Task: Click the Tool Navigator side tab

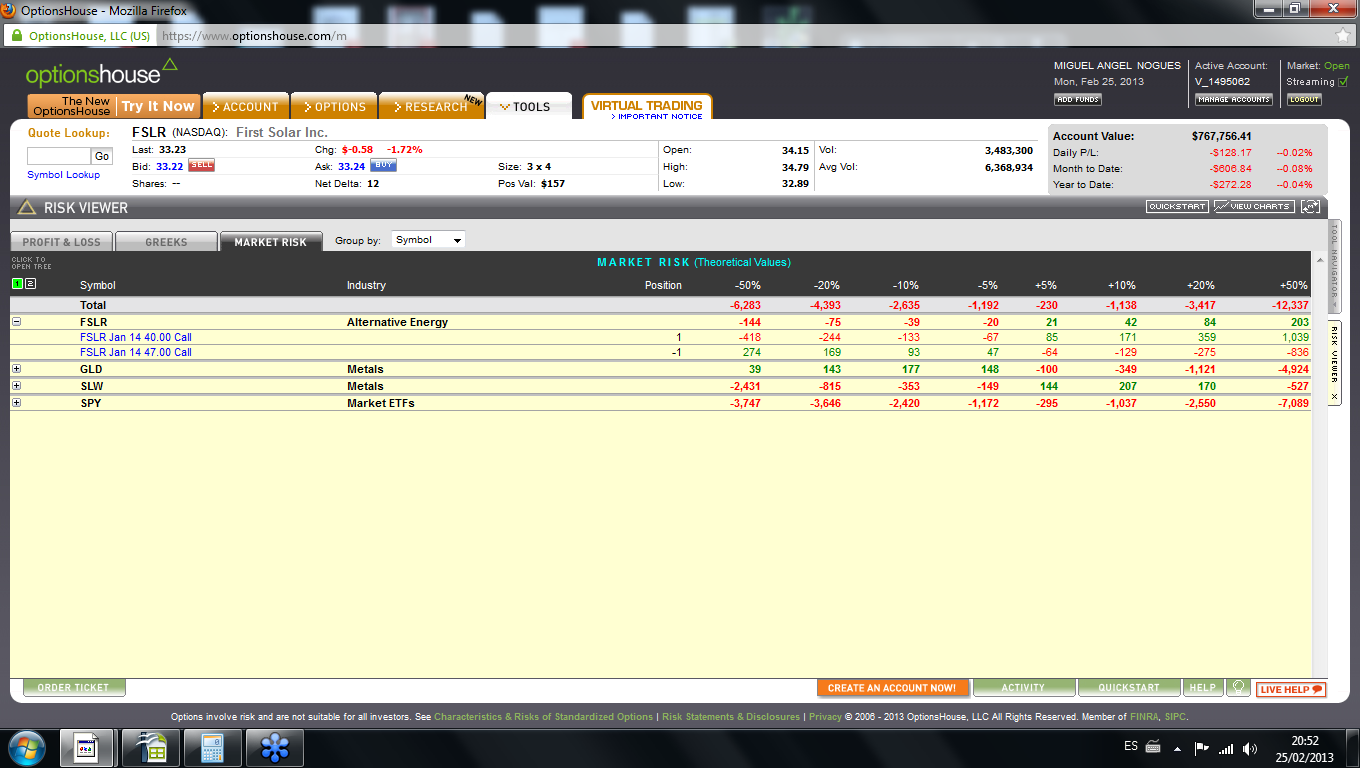Action: coord(1334,267)
